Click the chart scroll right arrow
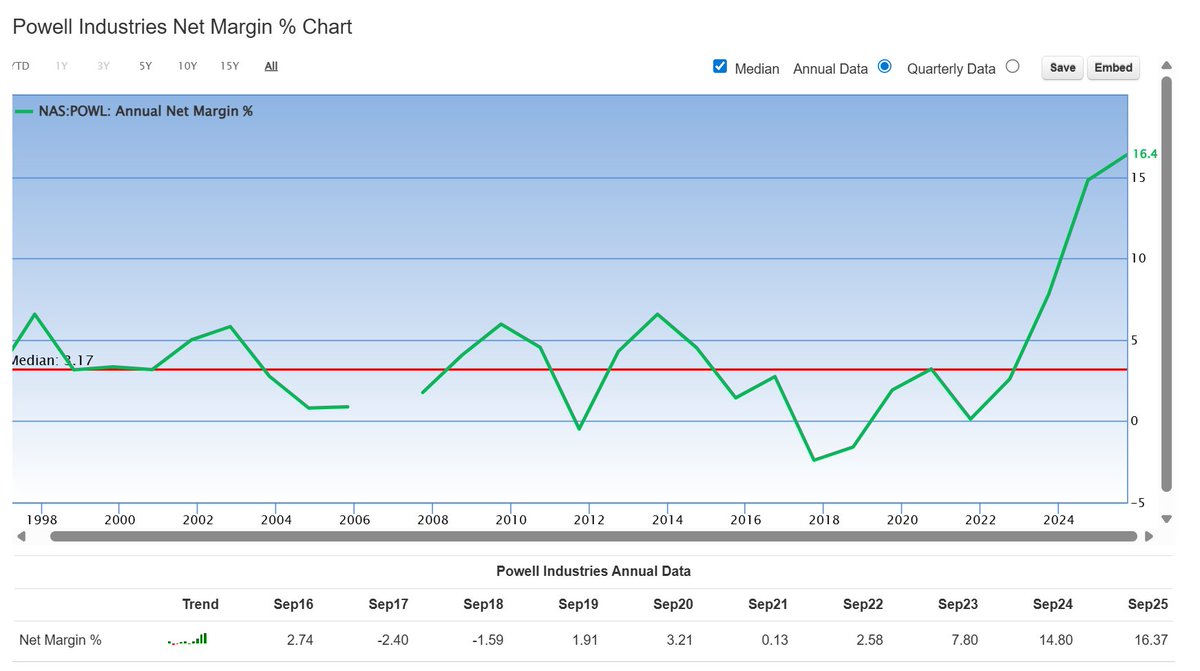Image resolution: width=1200 pixels, height=671 pixels. click(1148, 537)
